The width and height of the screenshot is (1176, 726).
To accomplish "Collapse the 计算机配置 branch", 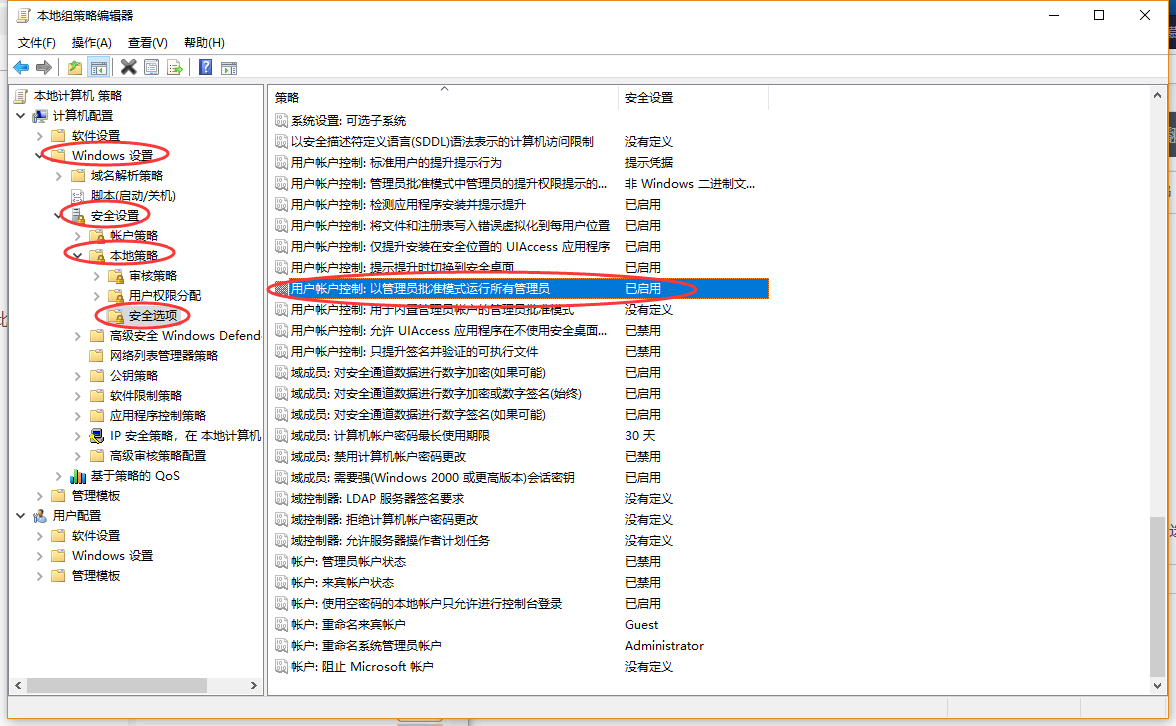I will pyautogui.click(x=22, y=115).
